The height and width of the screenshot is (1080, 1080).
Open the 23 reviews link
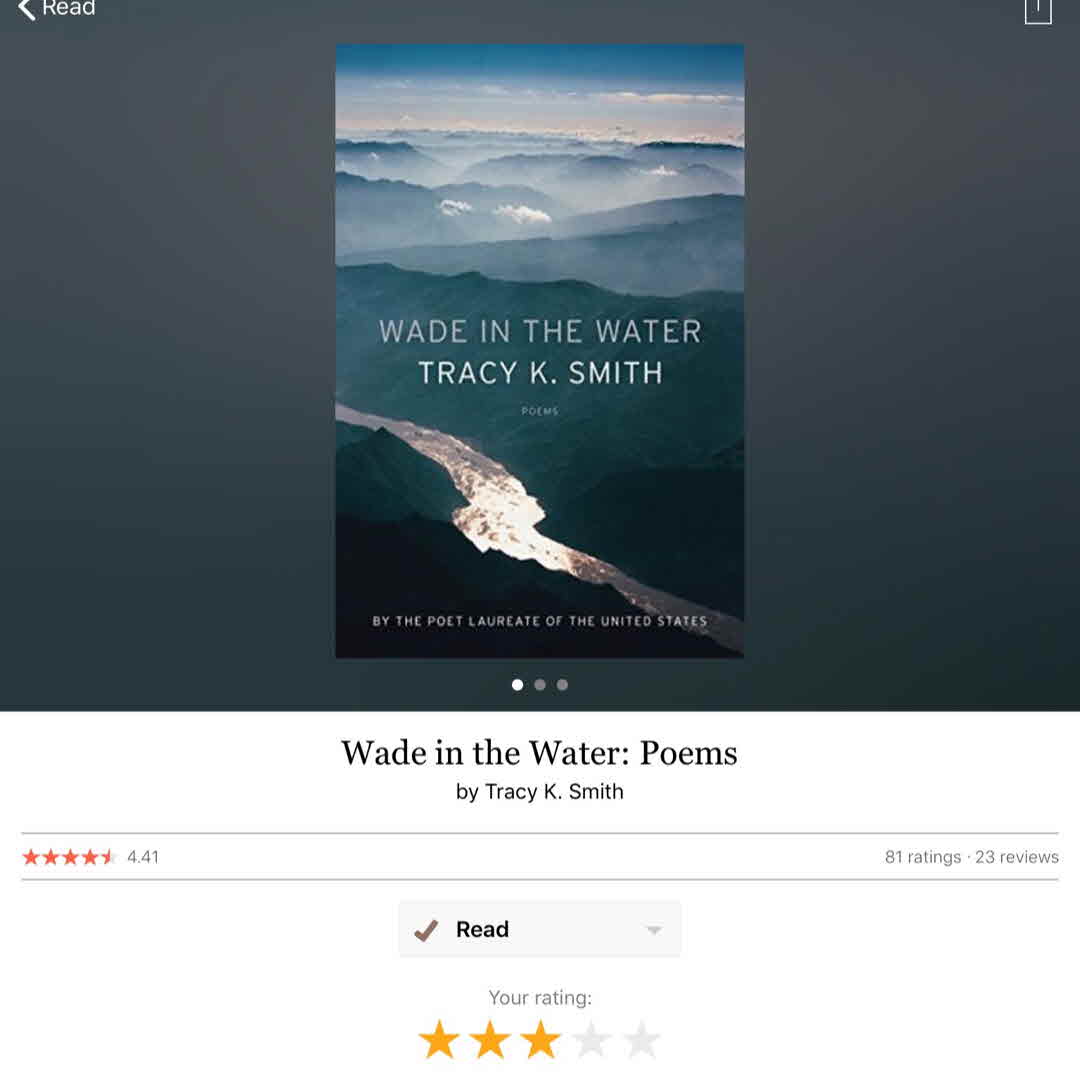pos(1017,857)
